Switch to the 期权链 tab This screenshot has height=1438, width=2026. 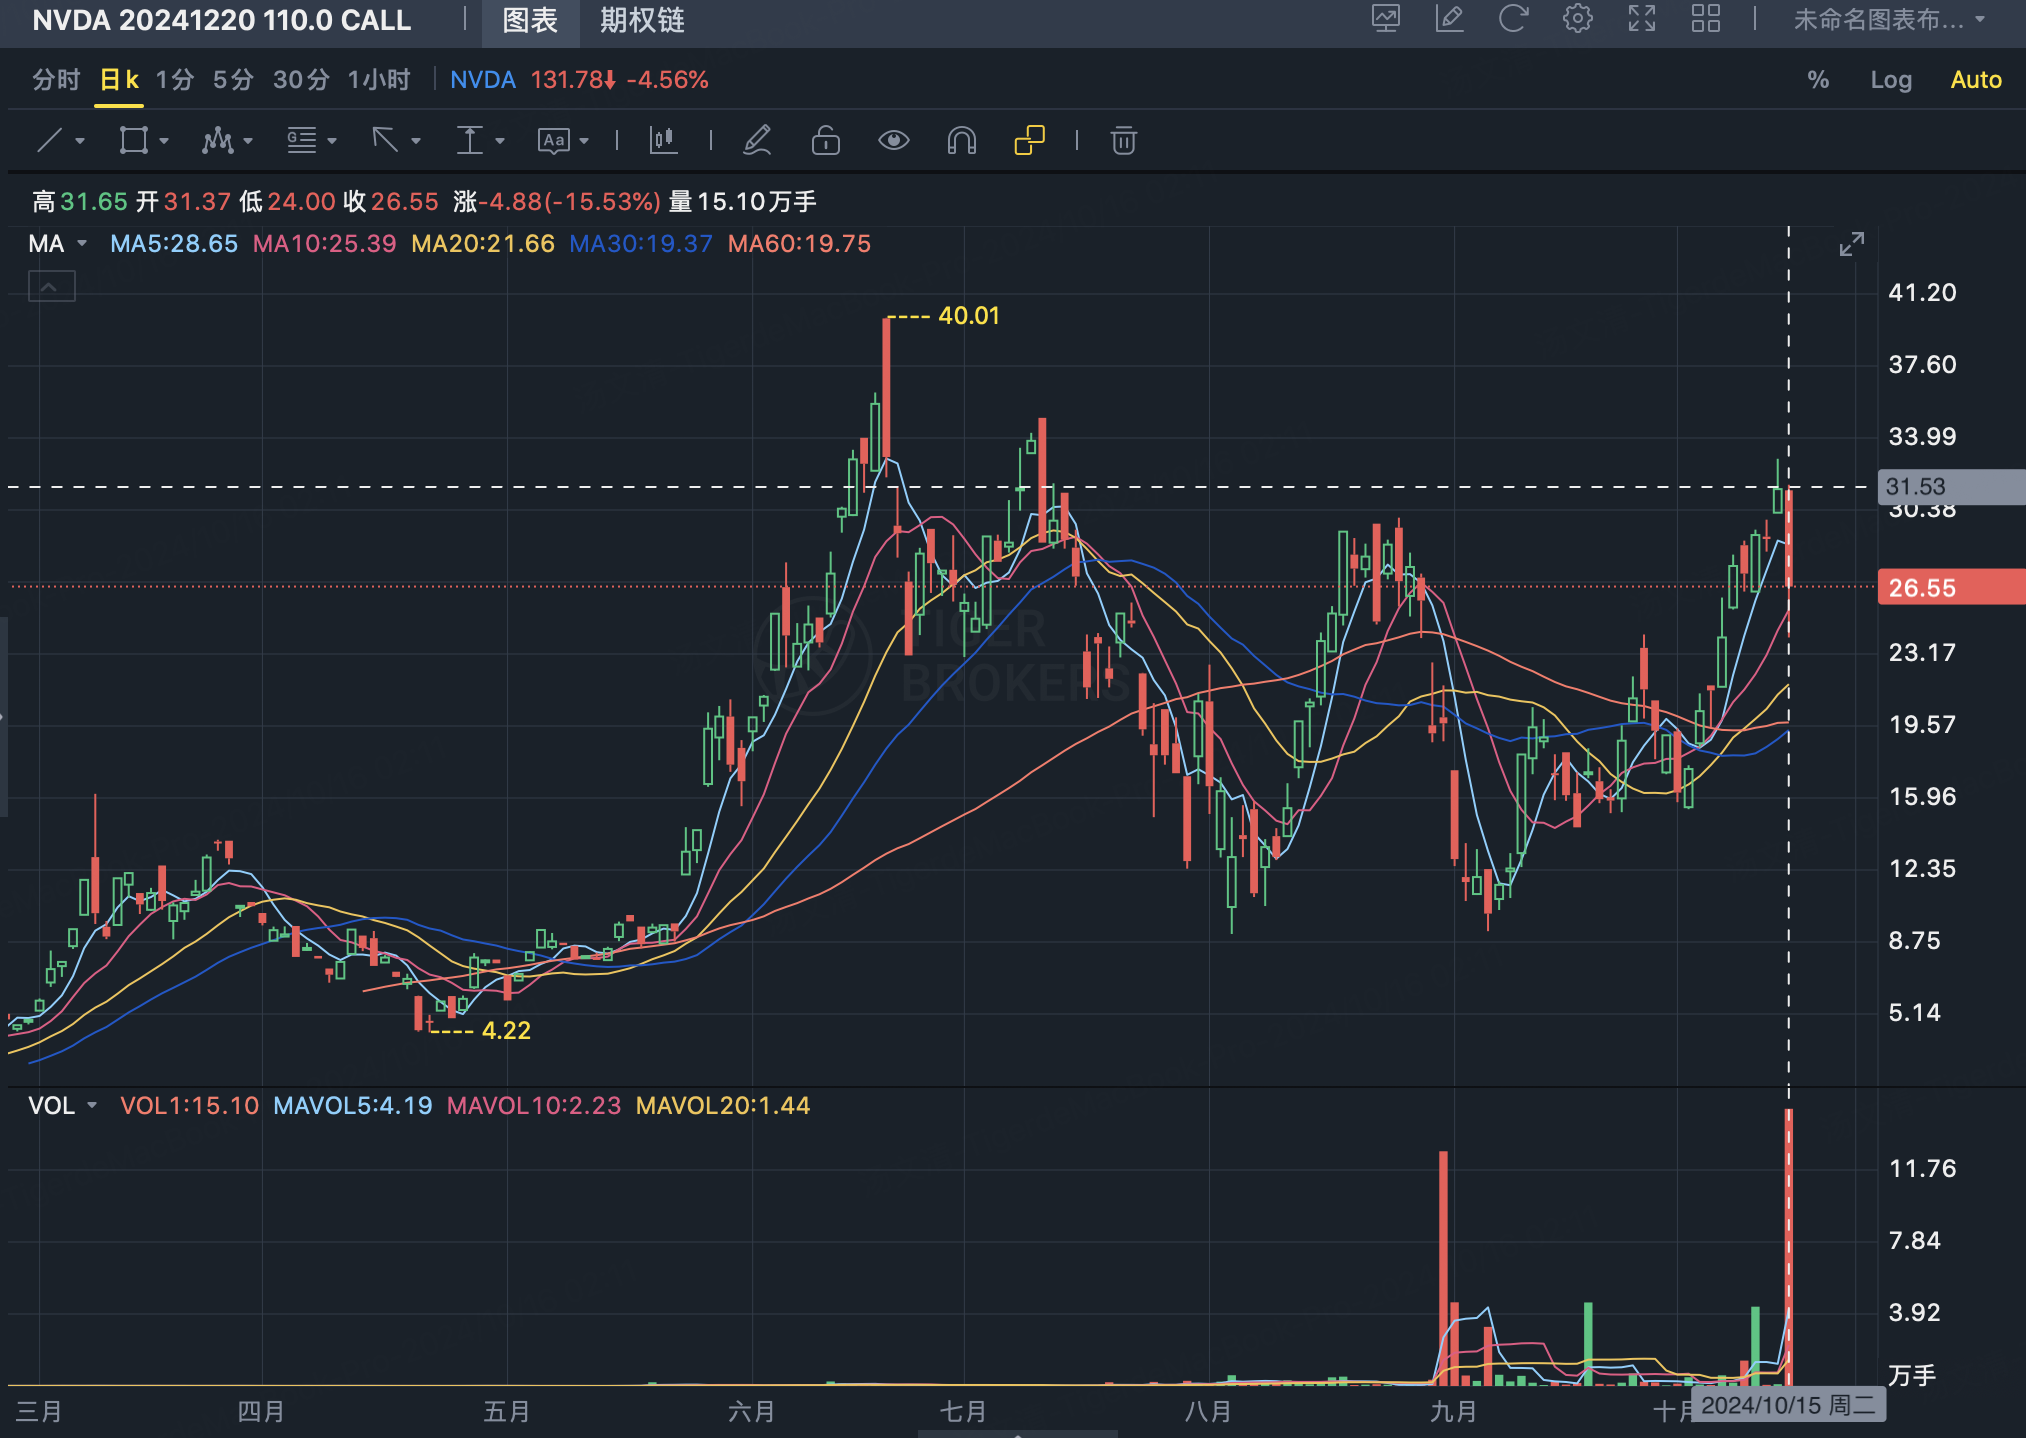pos(642,20)
